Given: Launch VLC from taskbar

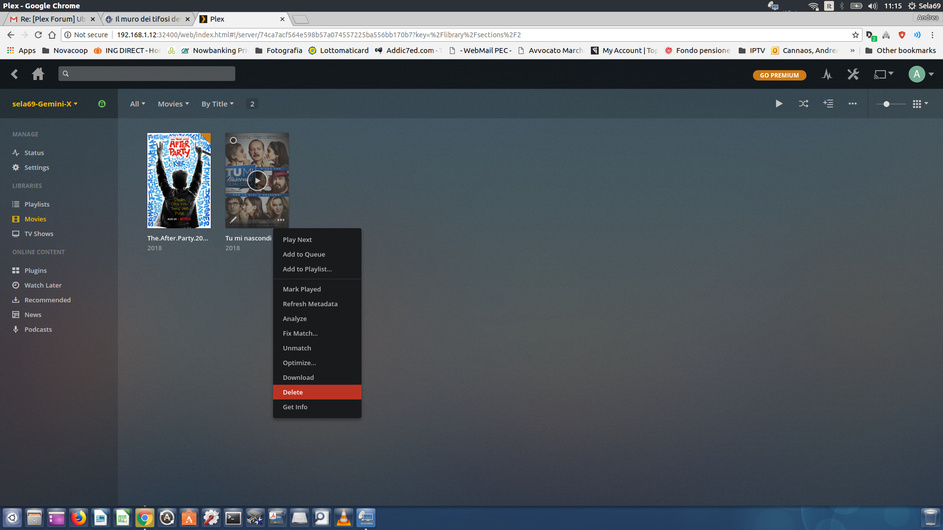Looking at the screenshot, I should tap(343, 518).
